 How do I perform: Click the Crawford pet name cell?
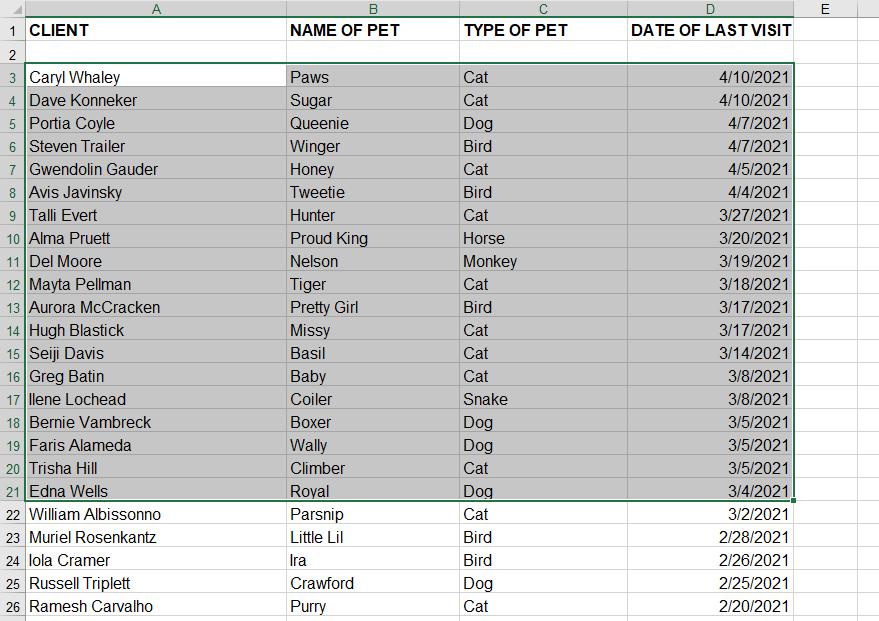[x=373, y=583]
